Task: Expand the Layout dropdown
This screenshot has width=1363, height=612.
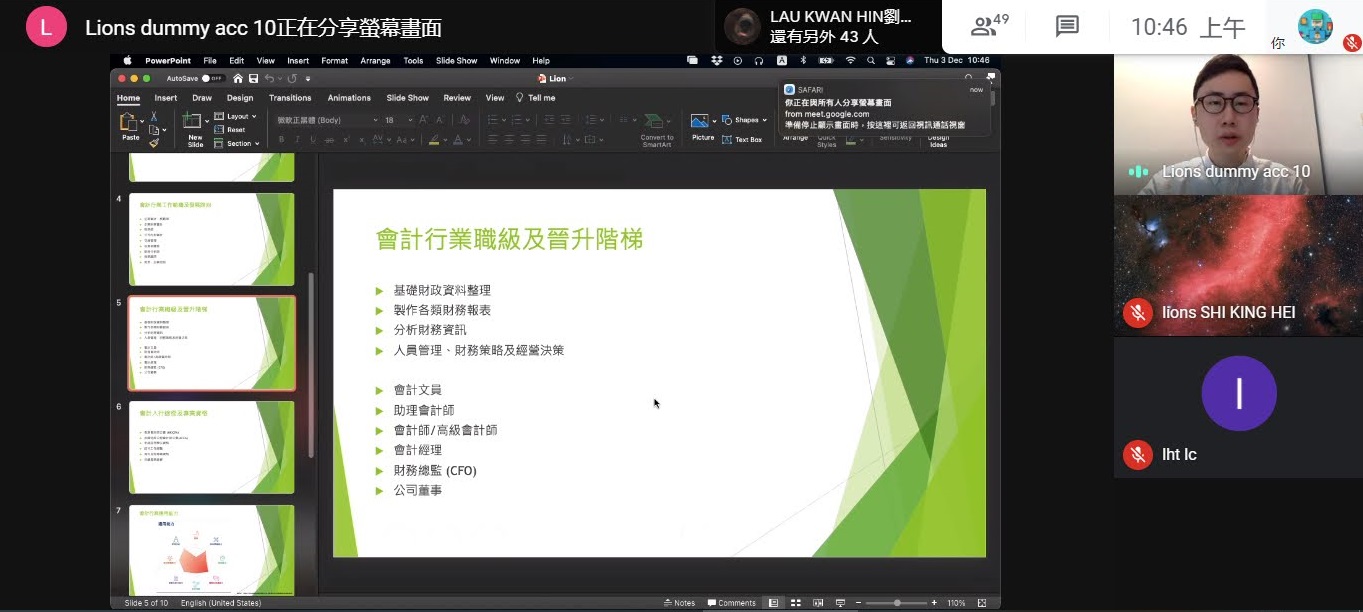Action: (x=238, y=117)
